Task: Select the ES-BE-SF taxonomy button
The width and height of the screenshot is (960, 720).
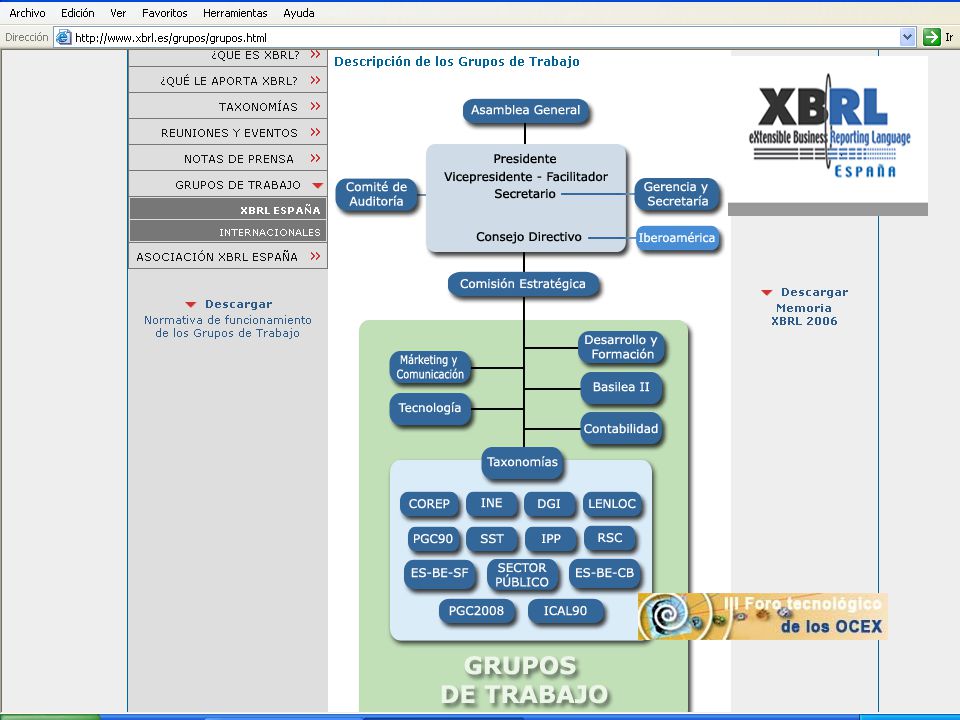Action: coord(439,574)
